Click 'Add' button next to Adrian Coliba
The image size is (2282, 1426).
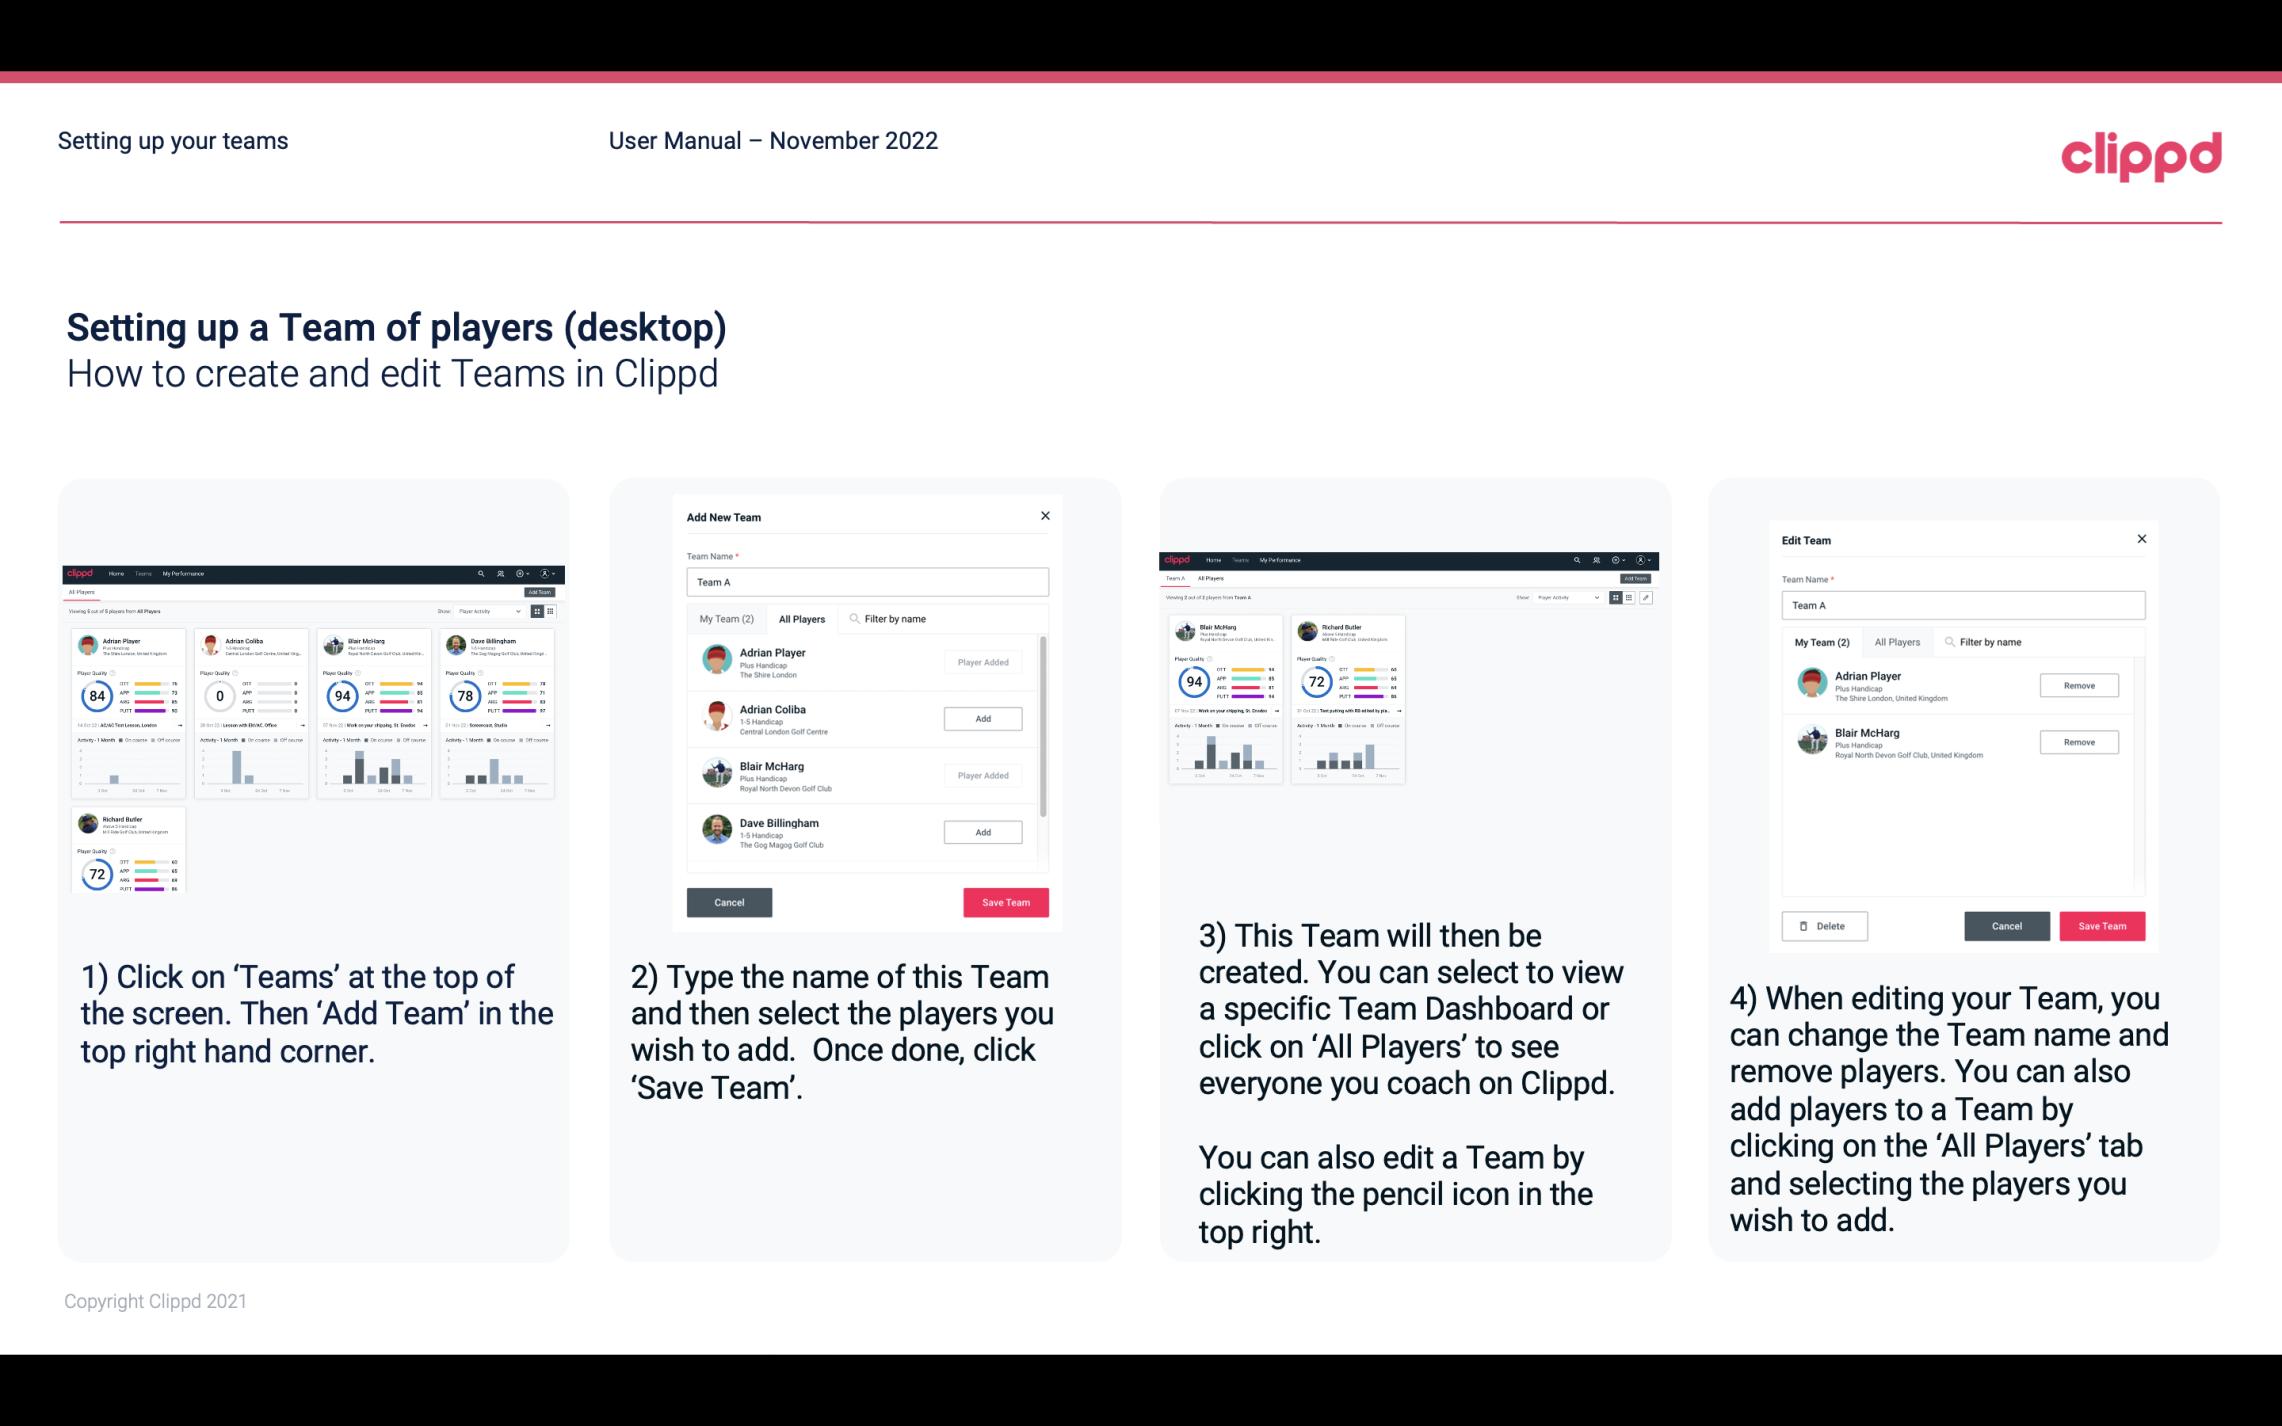pos(982,716)
